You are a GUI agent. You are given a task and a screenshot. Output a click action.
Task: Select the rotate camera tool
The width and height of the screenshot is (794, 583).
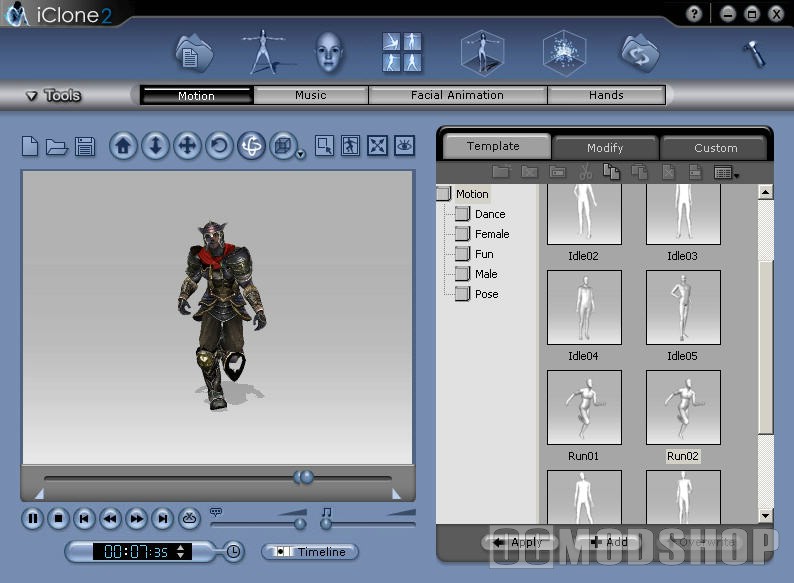coord(219,146)
